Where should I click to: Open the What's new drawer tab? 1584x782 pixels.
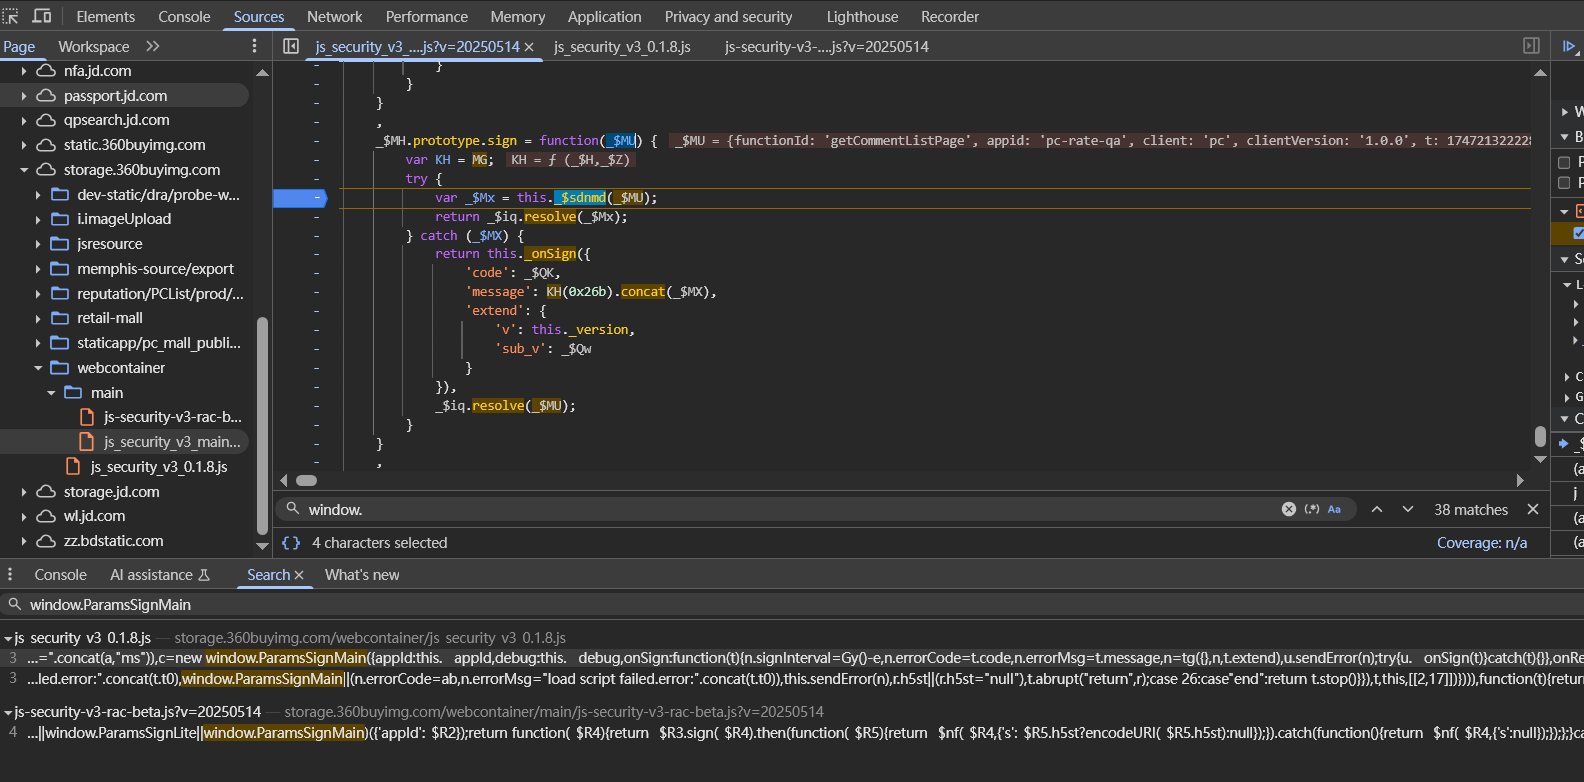(x=362, y=575)
